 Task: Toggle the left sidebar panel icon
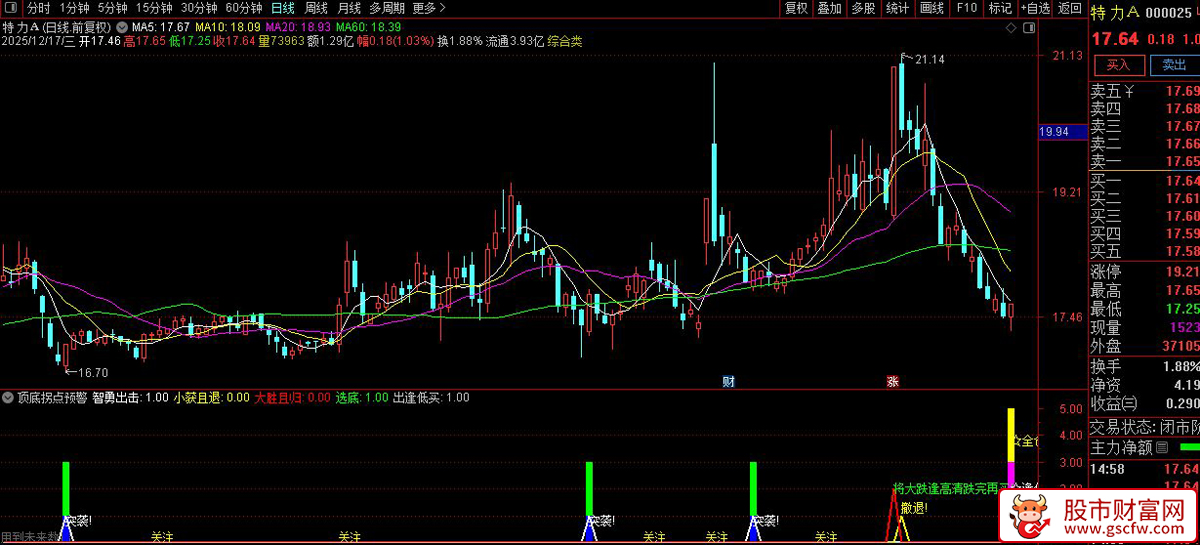[x=12, y=8]
